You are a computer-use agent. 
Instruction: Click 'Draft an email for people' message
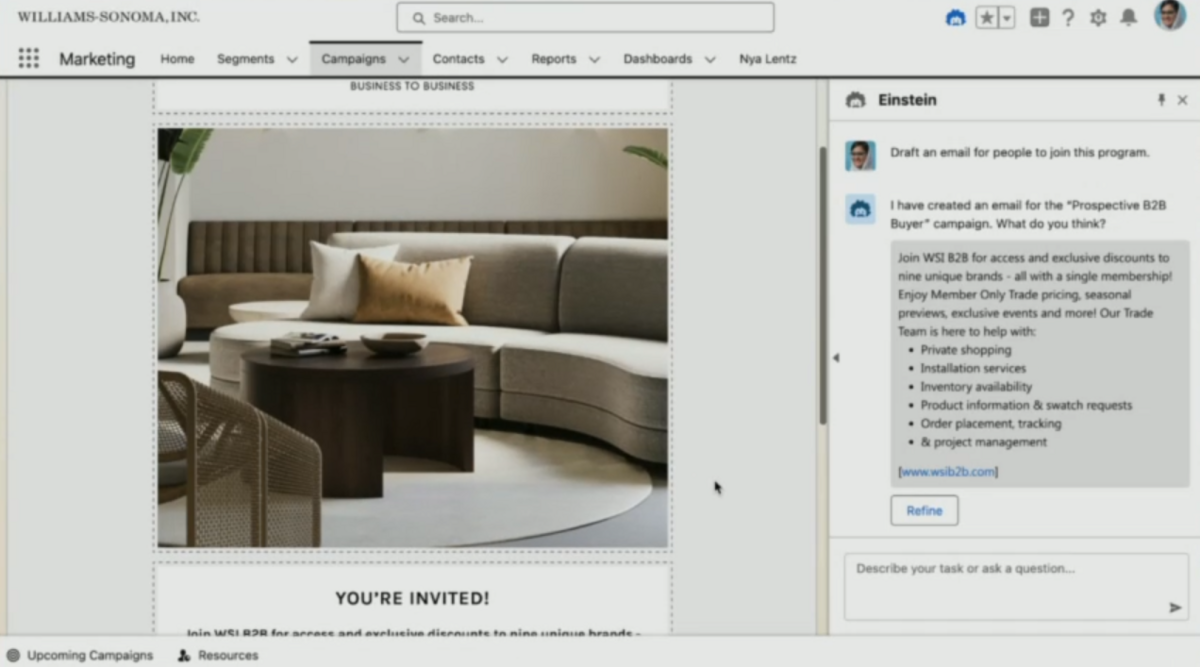coord(1020,153)
